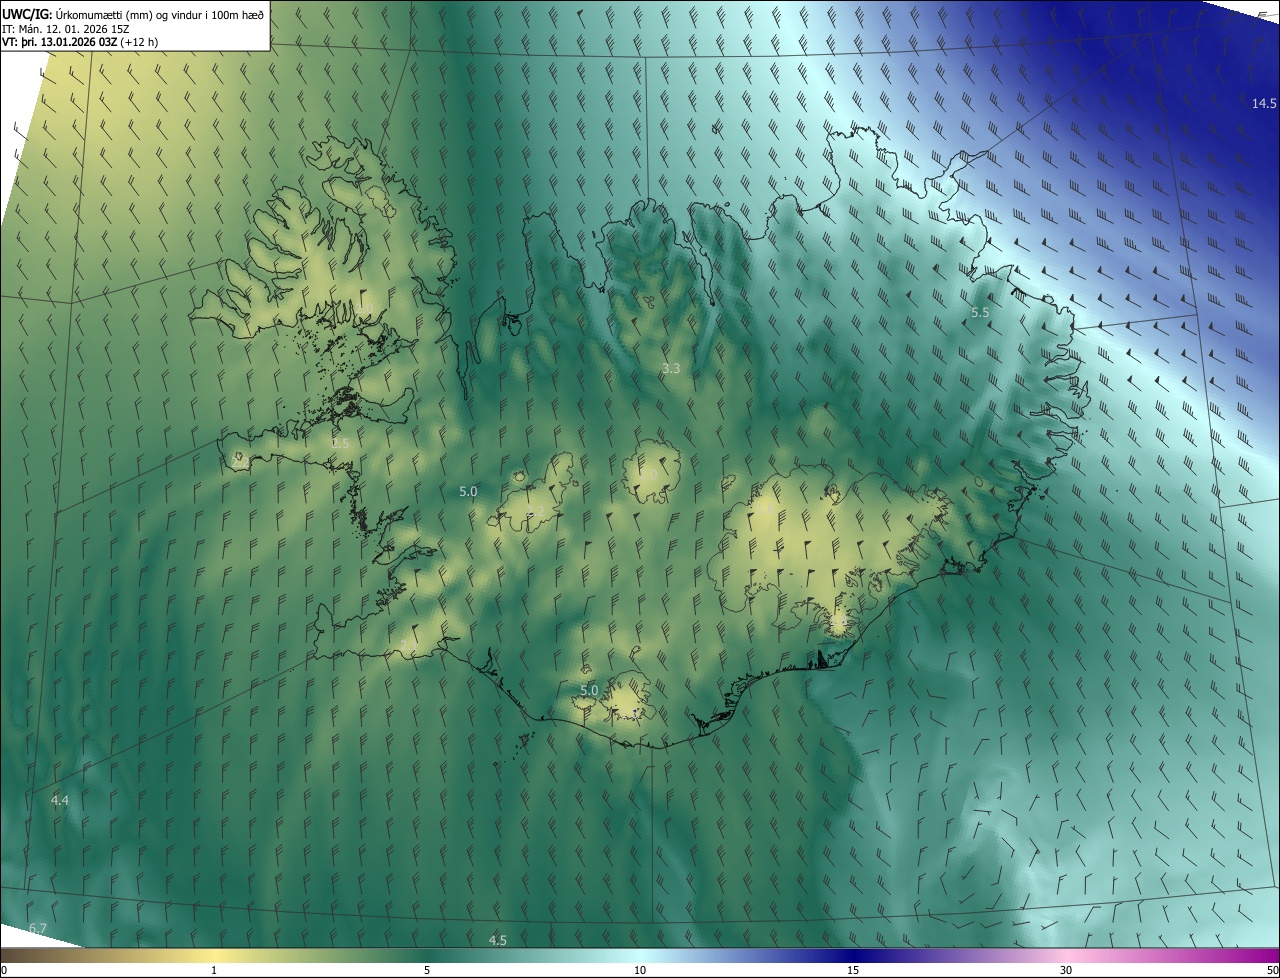The height and width of the screenshot is (978, 1280).
Task: Click the 1 tick on the color scale
Action: (x=214, y=970)
